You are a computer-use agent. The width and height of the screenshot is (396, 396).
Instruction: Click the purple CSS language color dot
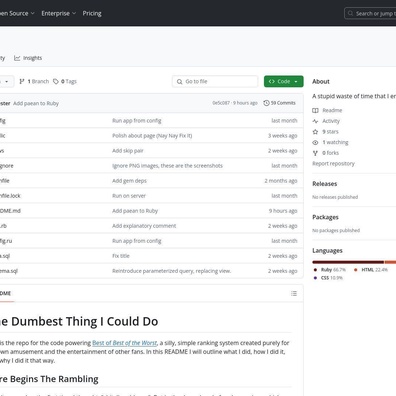pyautogui.click(x=315, y=278)
